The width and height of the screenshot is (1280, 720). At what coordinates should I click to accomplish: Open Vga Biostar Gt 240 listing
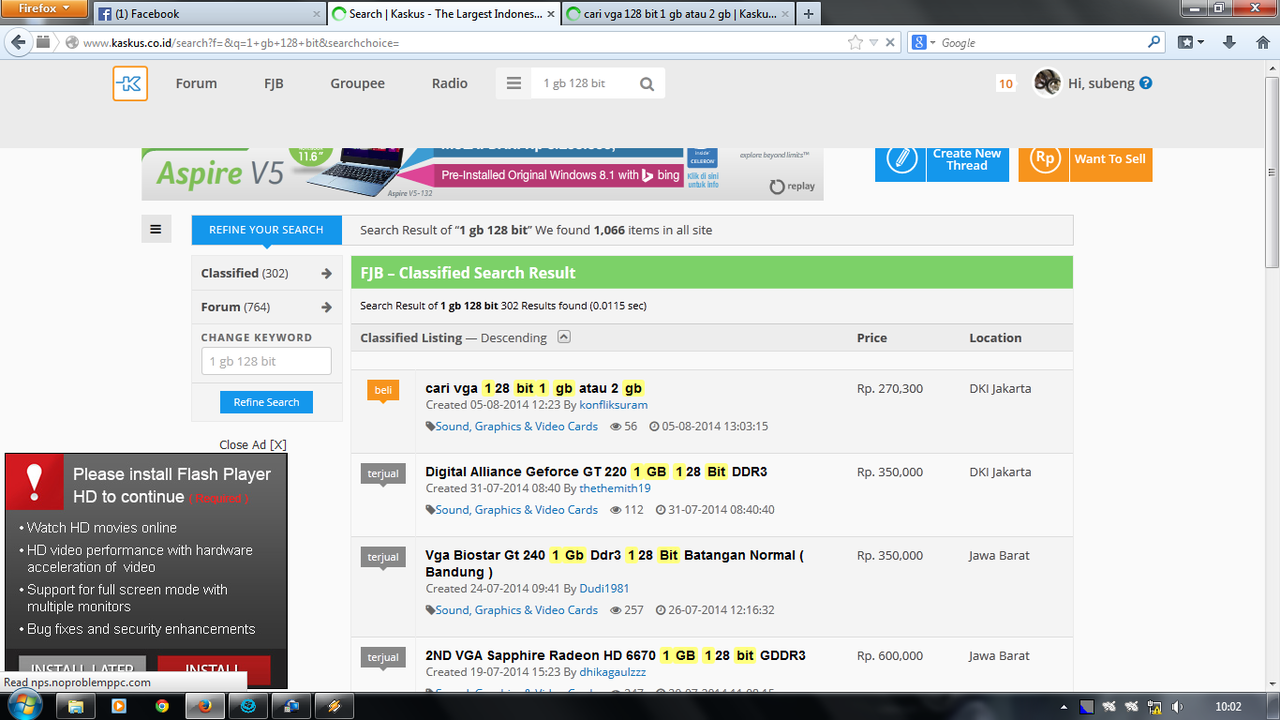pos(614,563)
